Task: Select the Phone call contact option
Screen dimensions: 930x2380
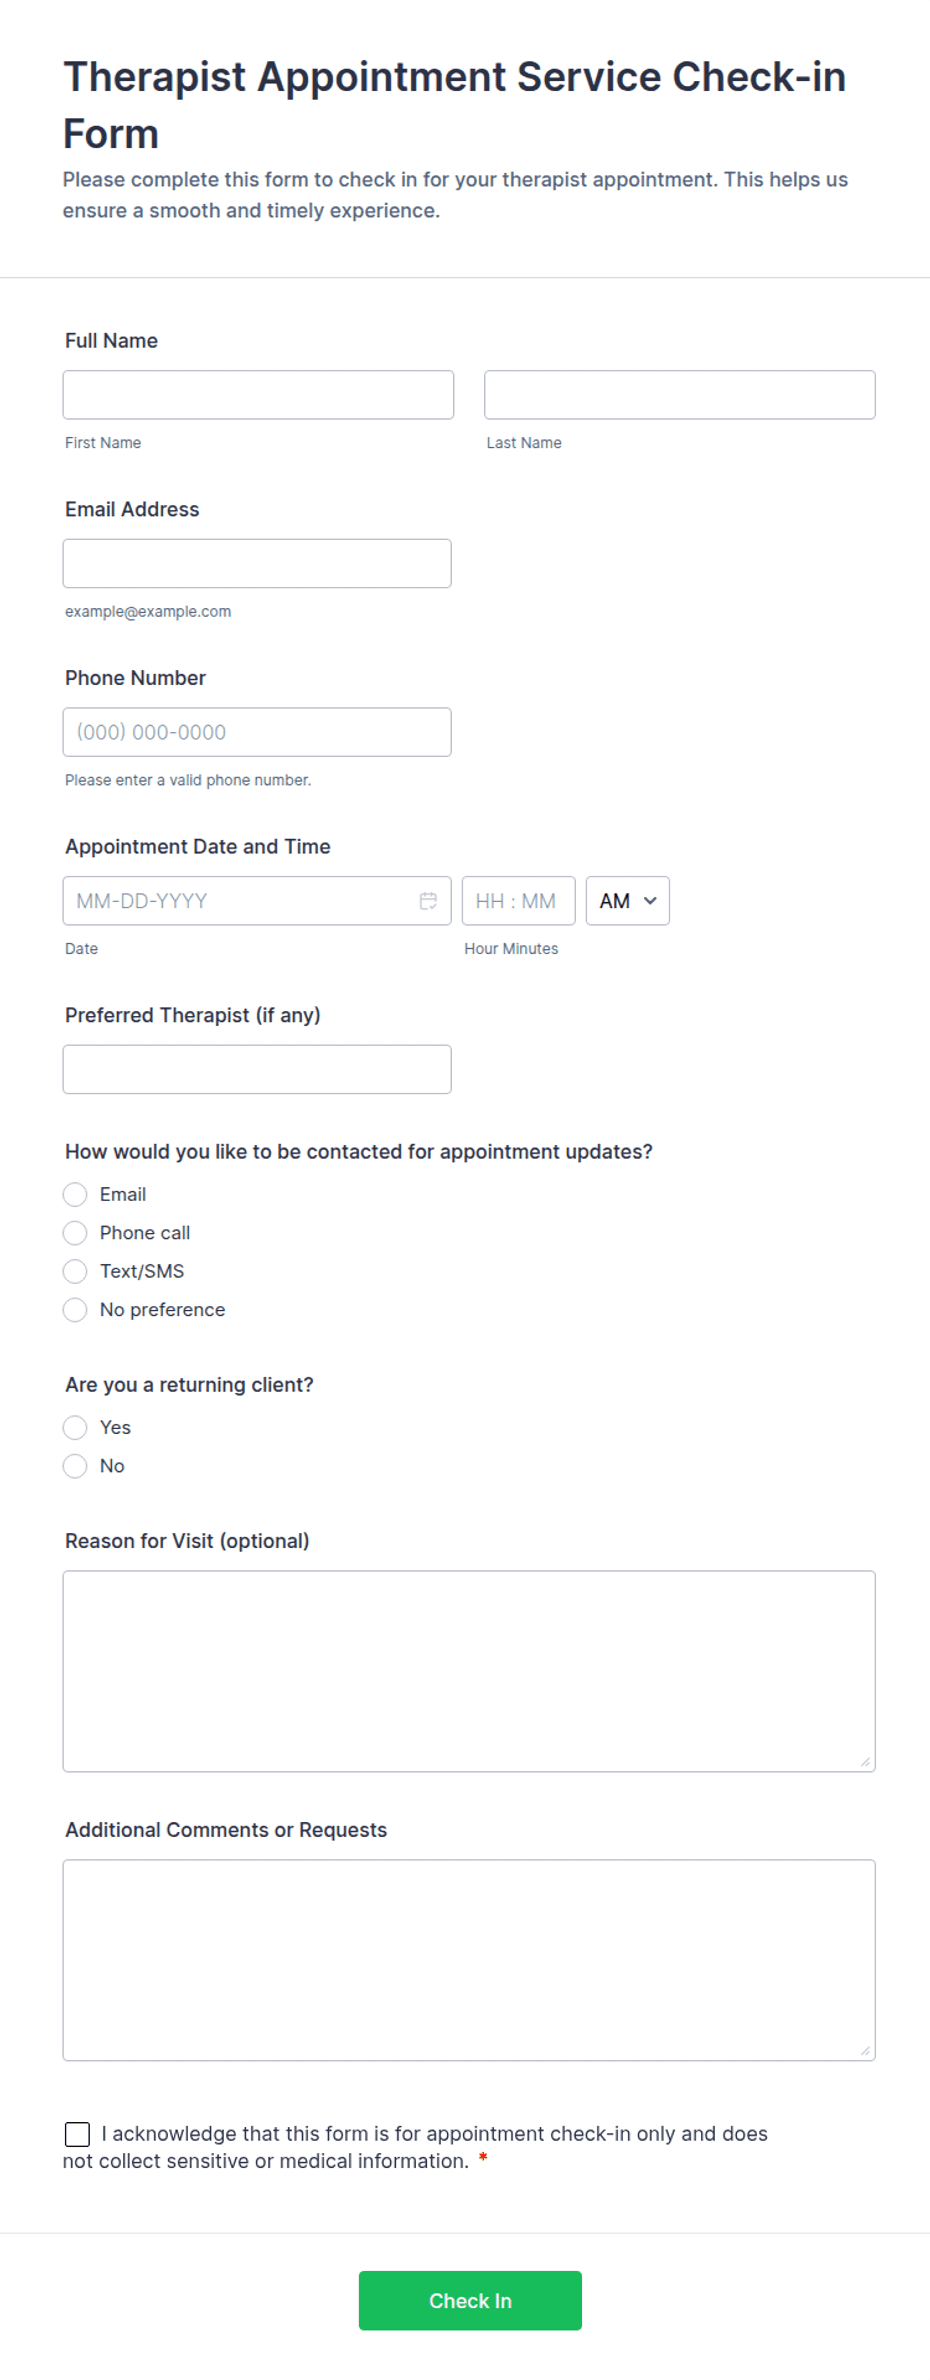Action: (x=75, y=1233)
